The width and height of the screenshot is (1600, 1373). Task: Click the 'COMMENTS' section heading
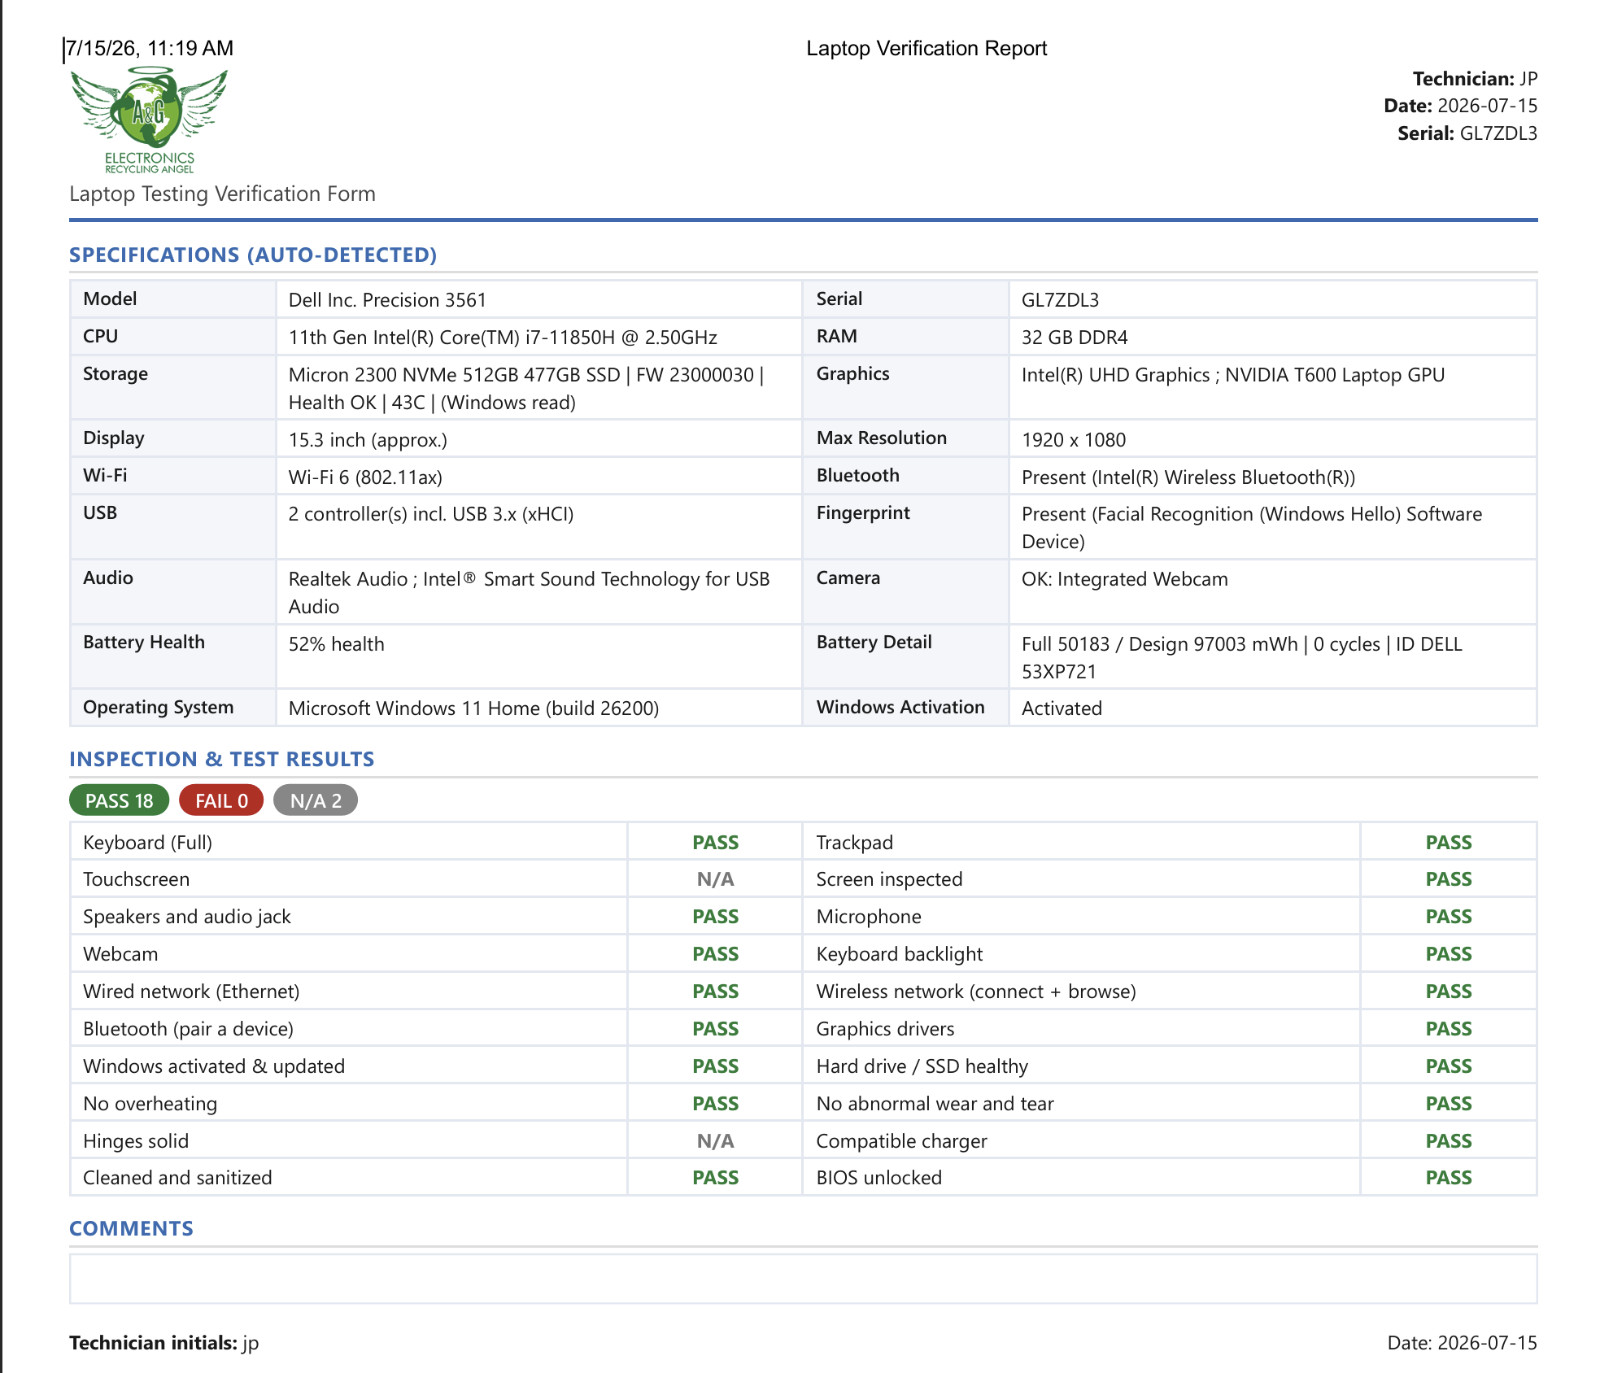[x=131, y=1229]
